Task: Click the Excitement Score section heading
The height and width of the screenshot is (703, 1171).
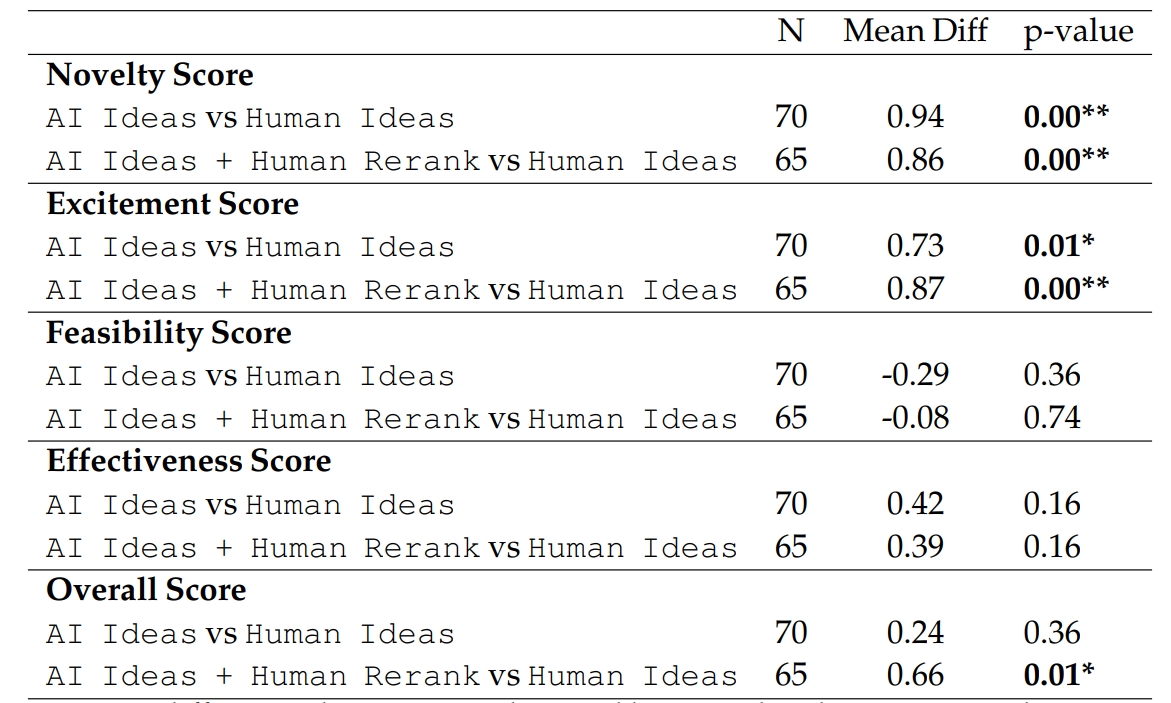Action: [172, 204]
